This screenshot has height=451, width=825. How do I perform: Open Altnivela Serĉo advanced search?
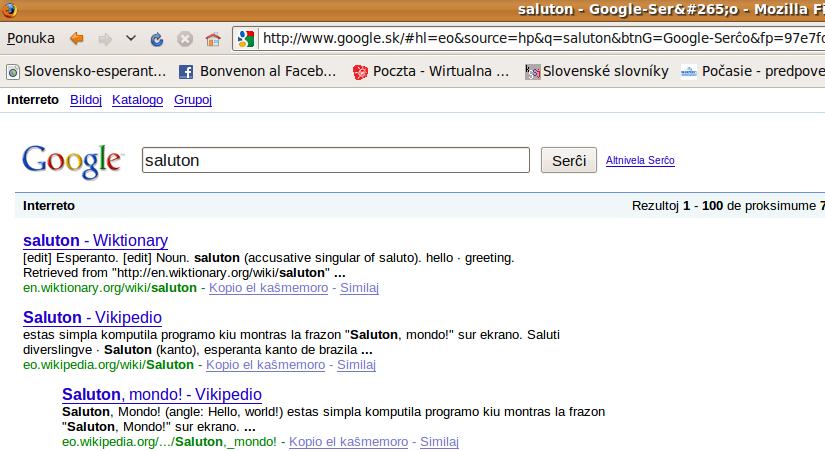640,160
